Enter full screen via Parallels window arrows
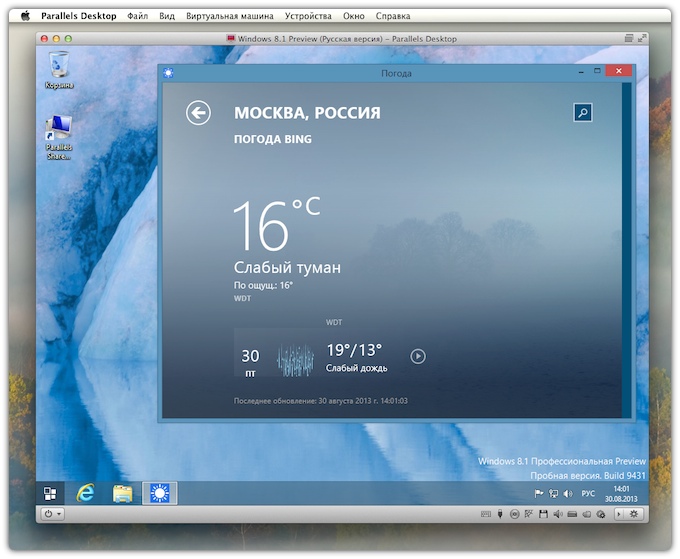The width and height of the screenshot is (680, 559). pyautogui.click(x=641, y=38)
